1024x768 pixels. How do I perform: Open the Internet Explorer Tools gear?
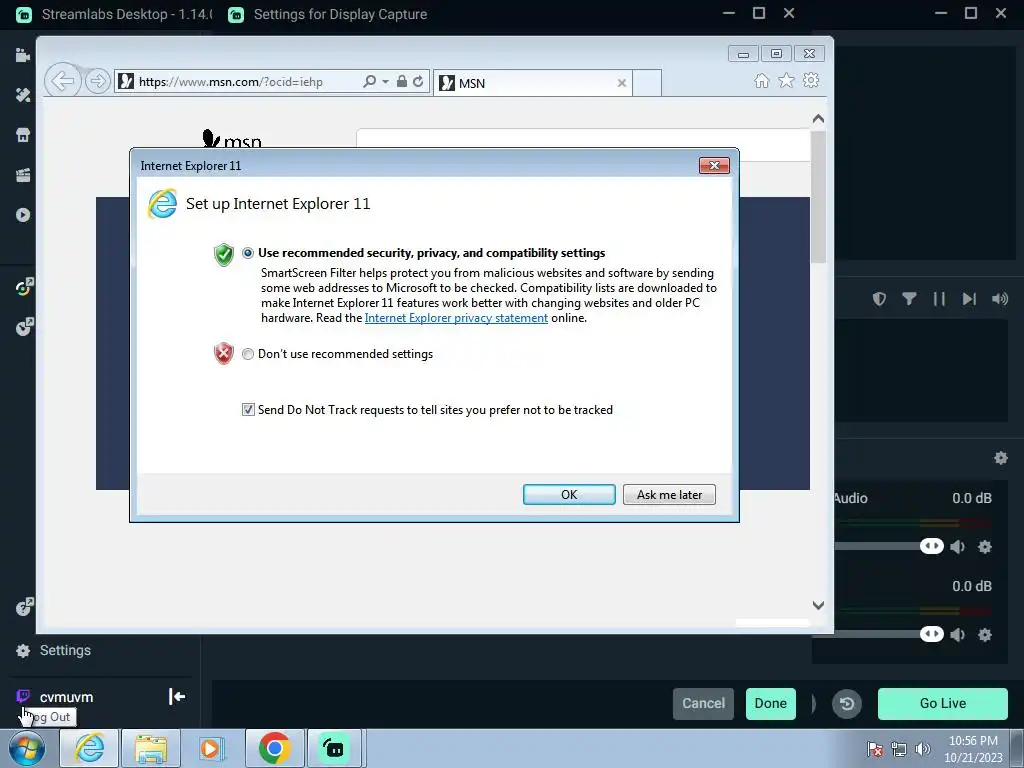pyautogui.click(x=811, y=80)
